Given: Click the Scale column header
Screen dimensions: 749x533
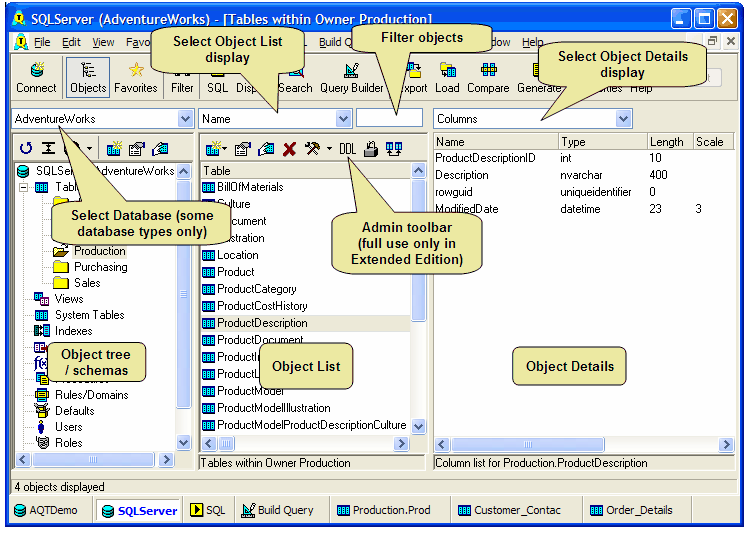Looking at the screenshot, I should (x=713, y=142).
